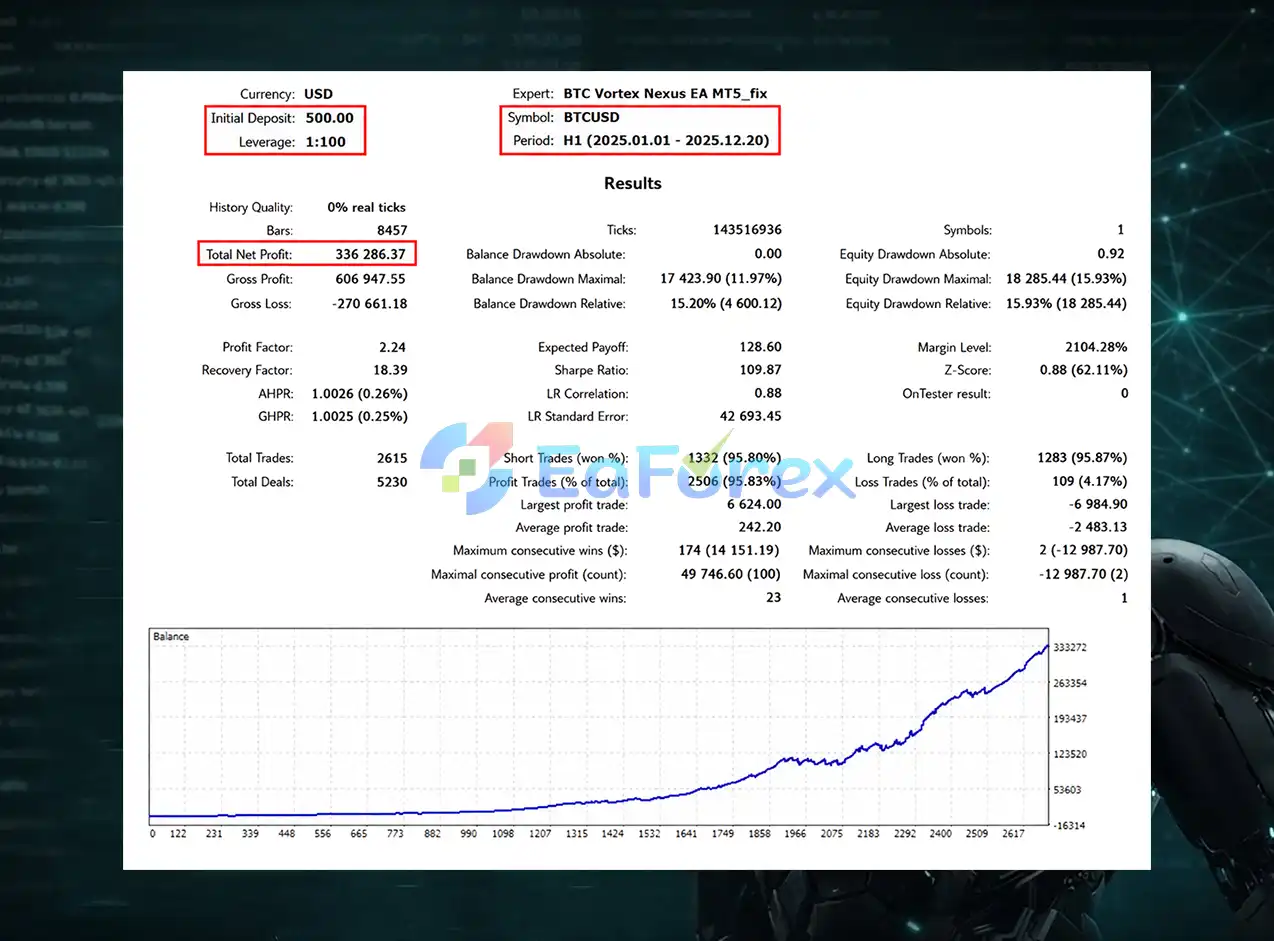Click Largest profit trade value '6 624.00'
This screenshot has width=1274, height=941.
(x=756, y=505)
